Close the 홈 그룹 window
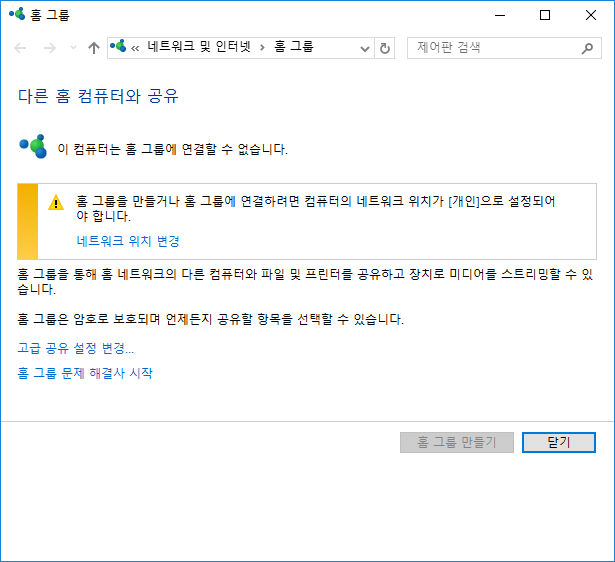This screenshot has height=562, width=615. 591,15
